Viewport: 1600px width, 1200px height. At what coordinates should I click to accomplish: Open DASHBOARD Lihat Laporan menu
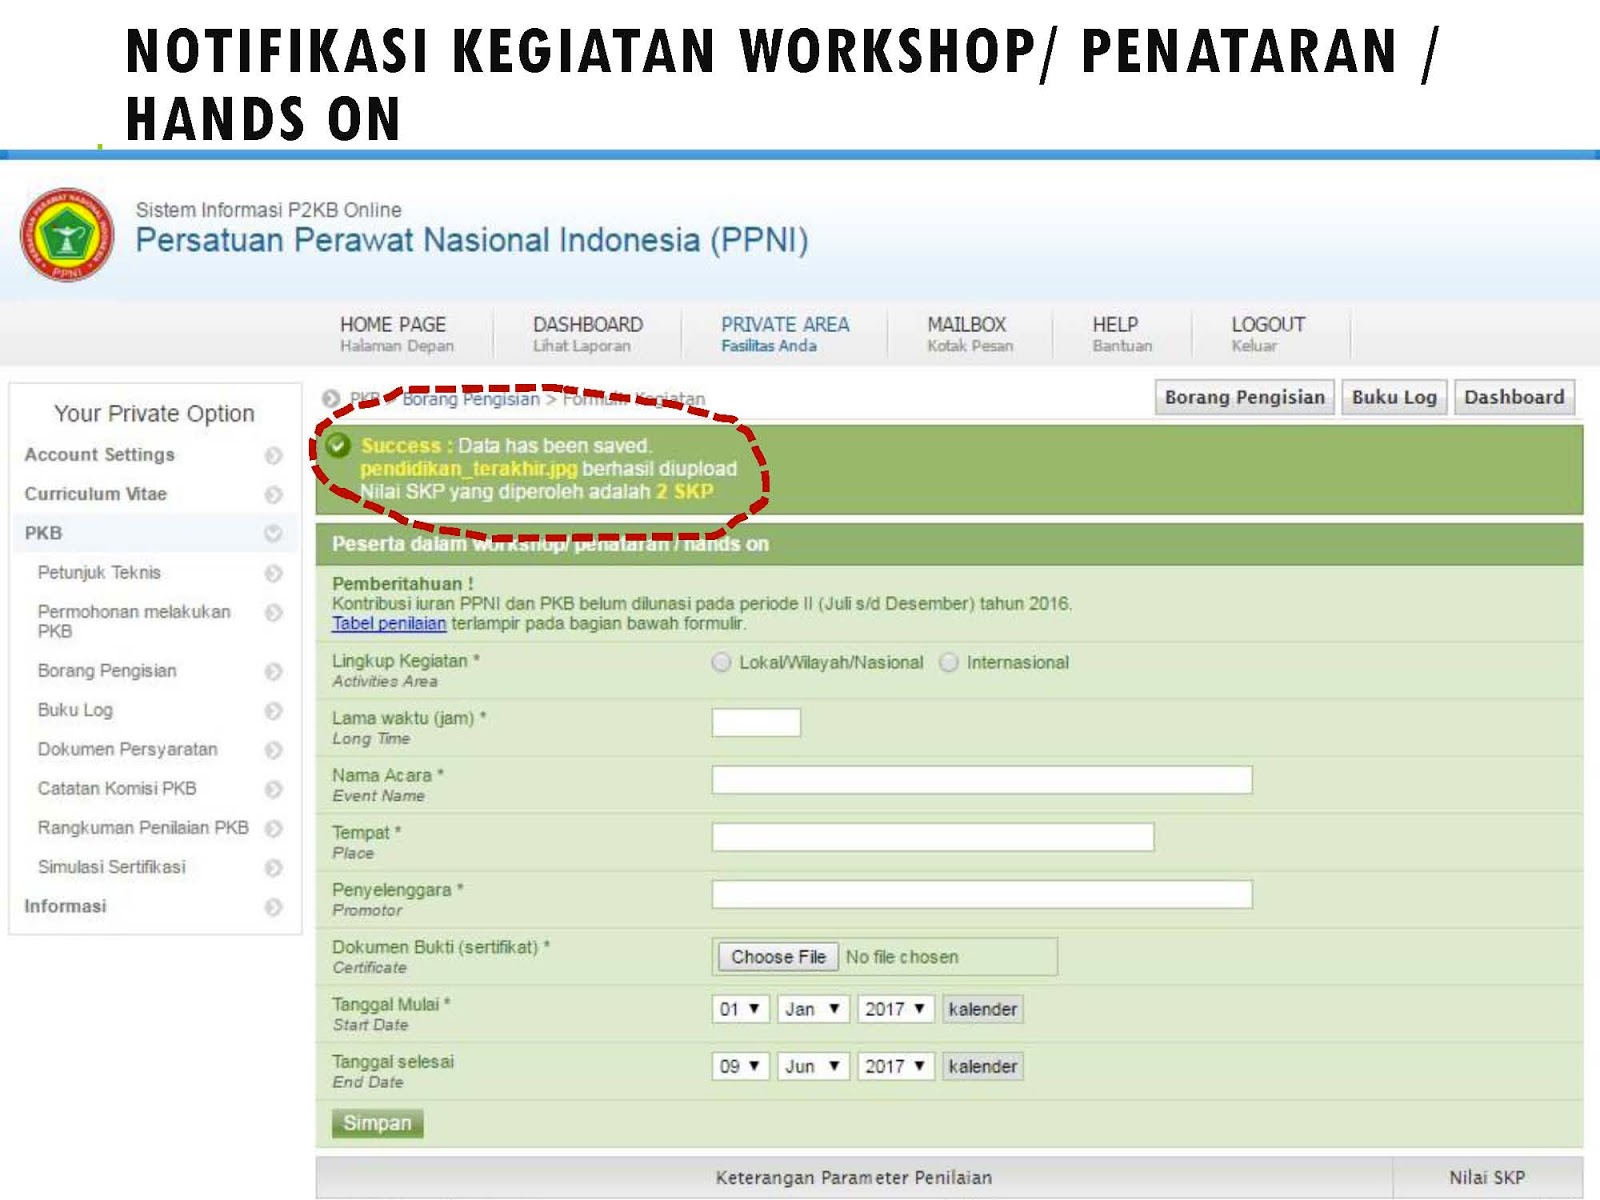pos(587,334)
